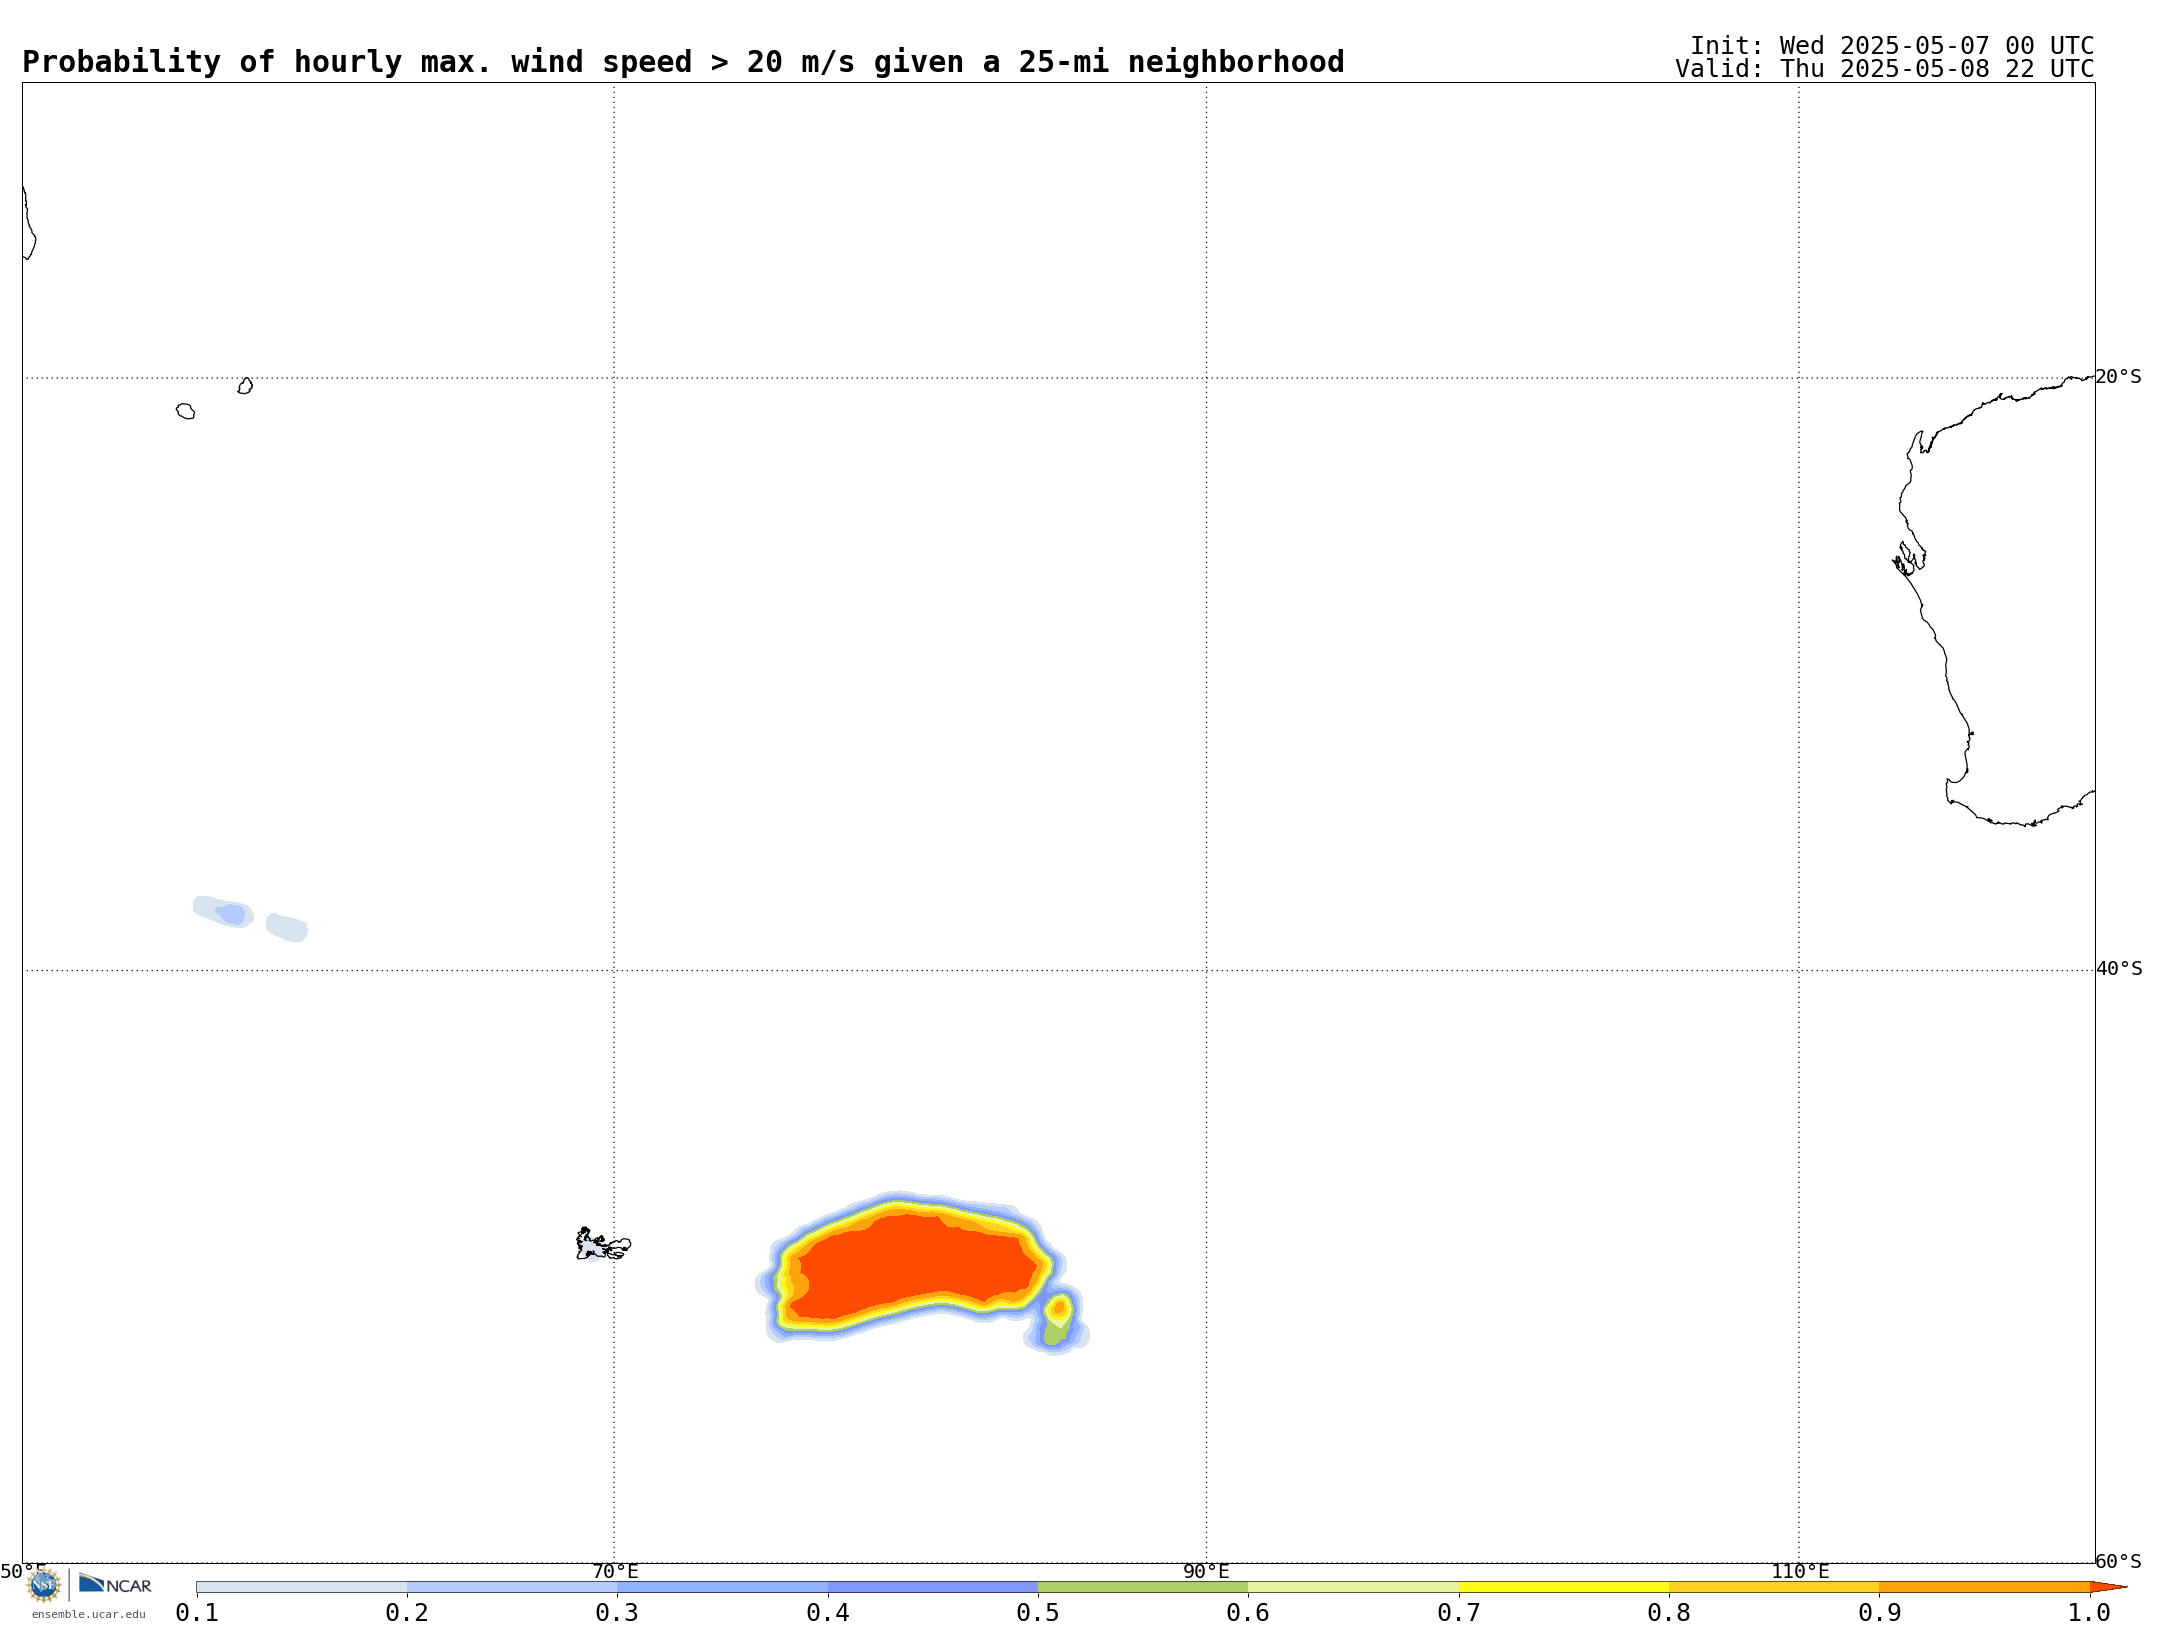Click the Init: Wed 2025-05-07 00 UTC text
The height and width of the screenshot is (1626, 2160).
point(1892,46)
